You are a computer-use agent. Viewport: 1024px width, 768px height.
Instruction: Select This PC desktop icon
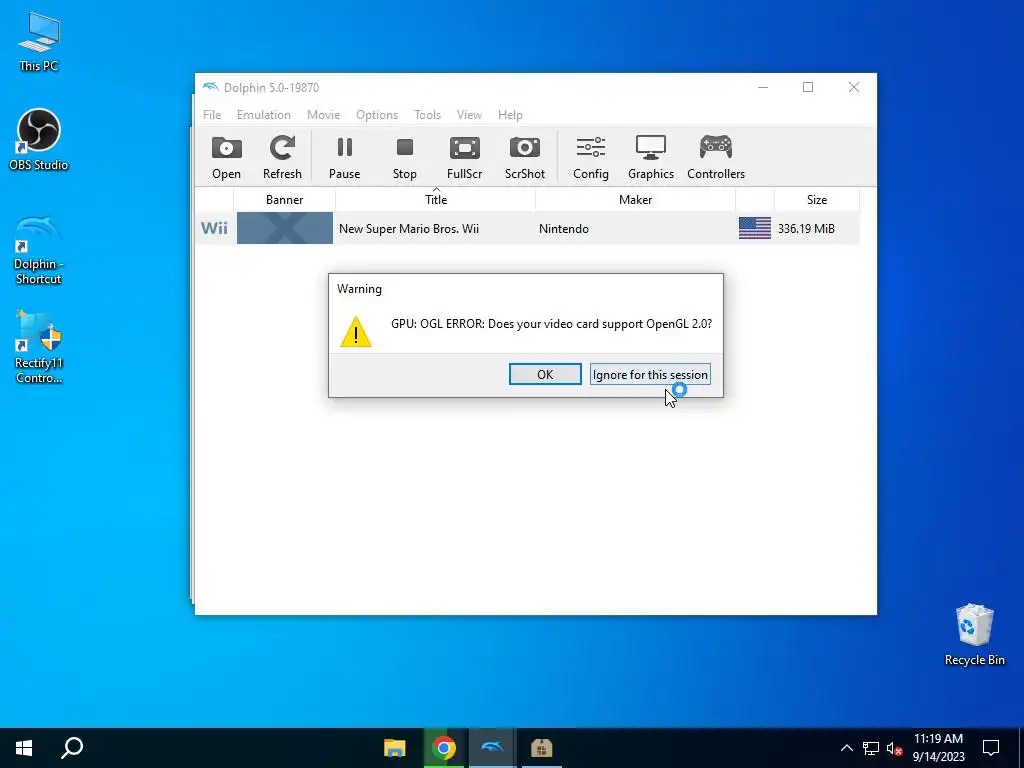coord(39,42)
